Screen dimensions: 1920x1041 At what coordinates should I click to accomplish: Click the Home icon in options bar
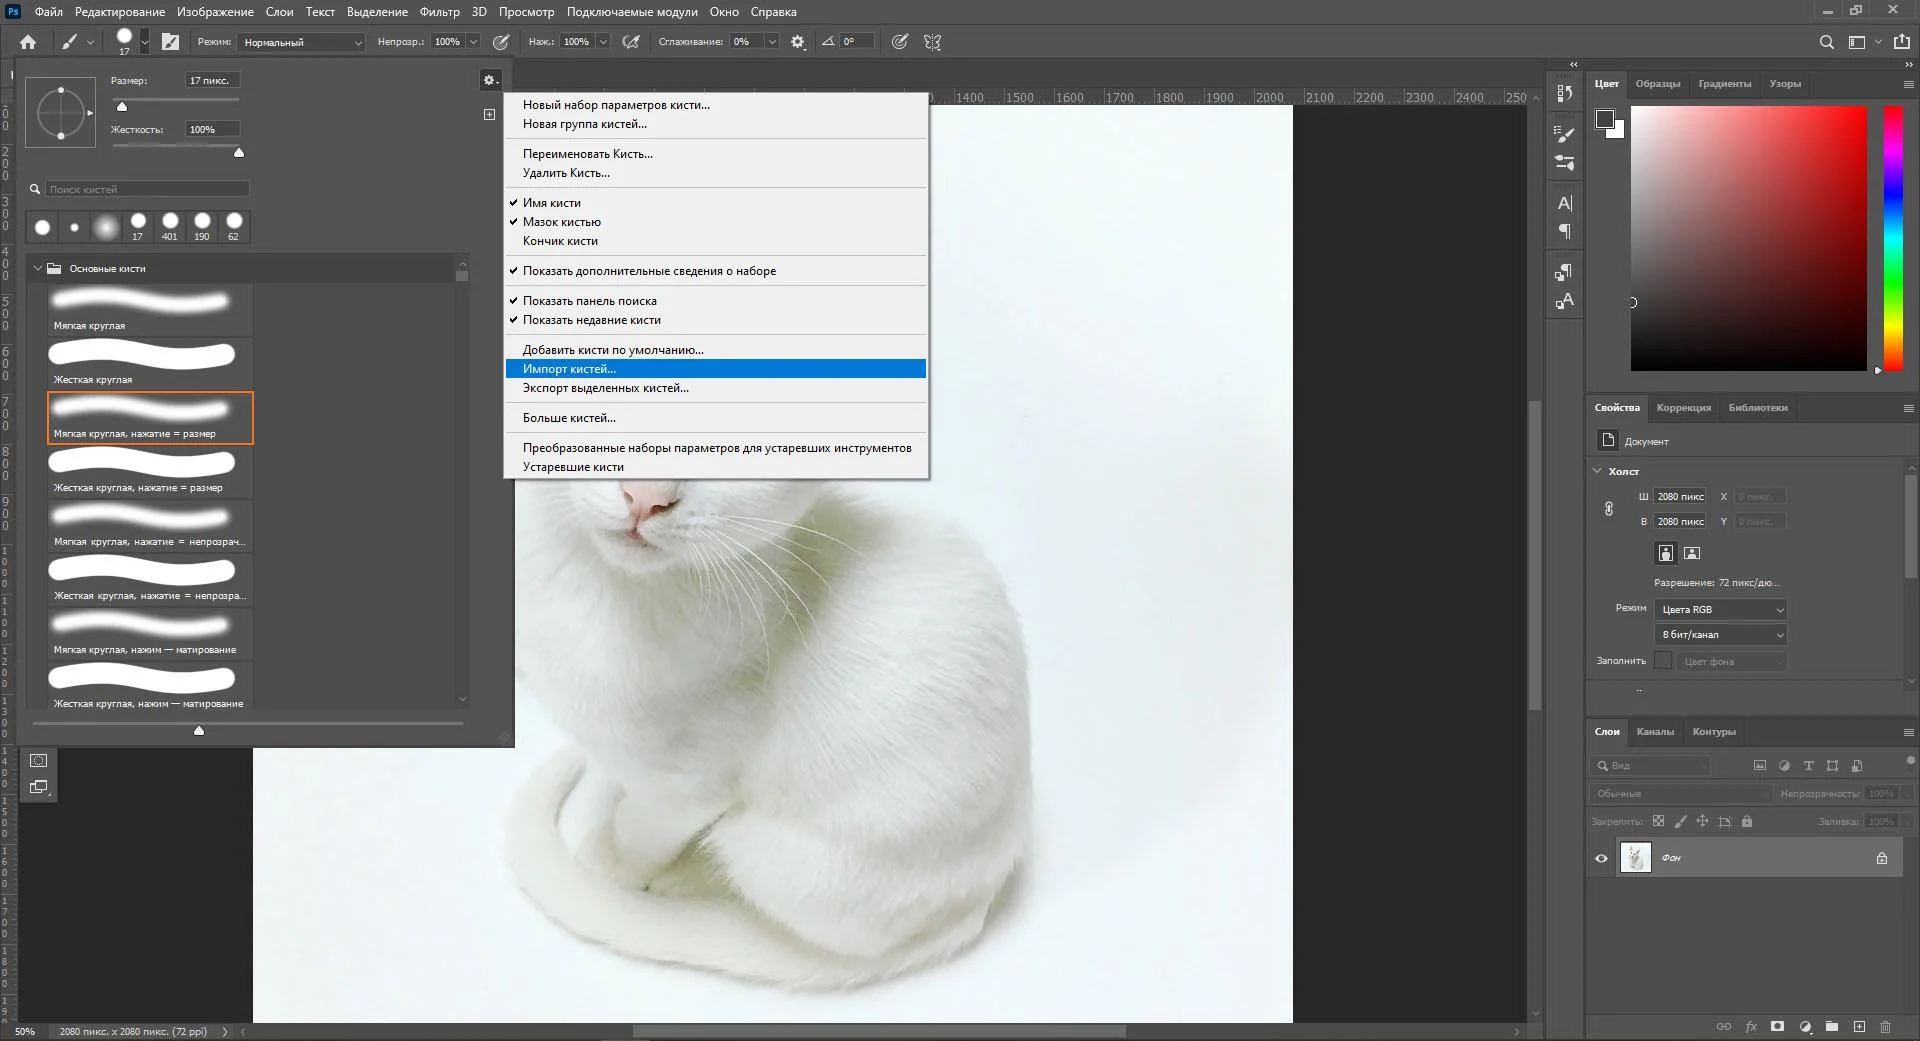click(28, 42)
